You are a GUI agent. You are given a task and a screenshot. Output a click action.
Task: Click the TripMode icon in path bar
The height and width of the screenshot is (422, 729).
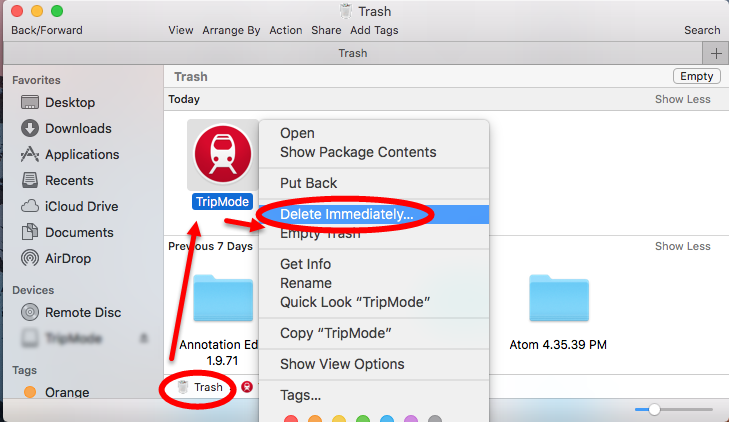(247, 387)
